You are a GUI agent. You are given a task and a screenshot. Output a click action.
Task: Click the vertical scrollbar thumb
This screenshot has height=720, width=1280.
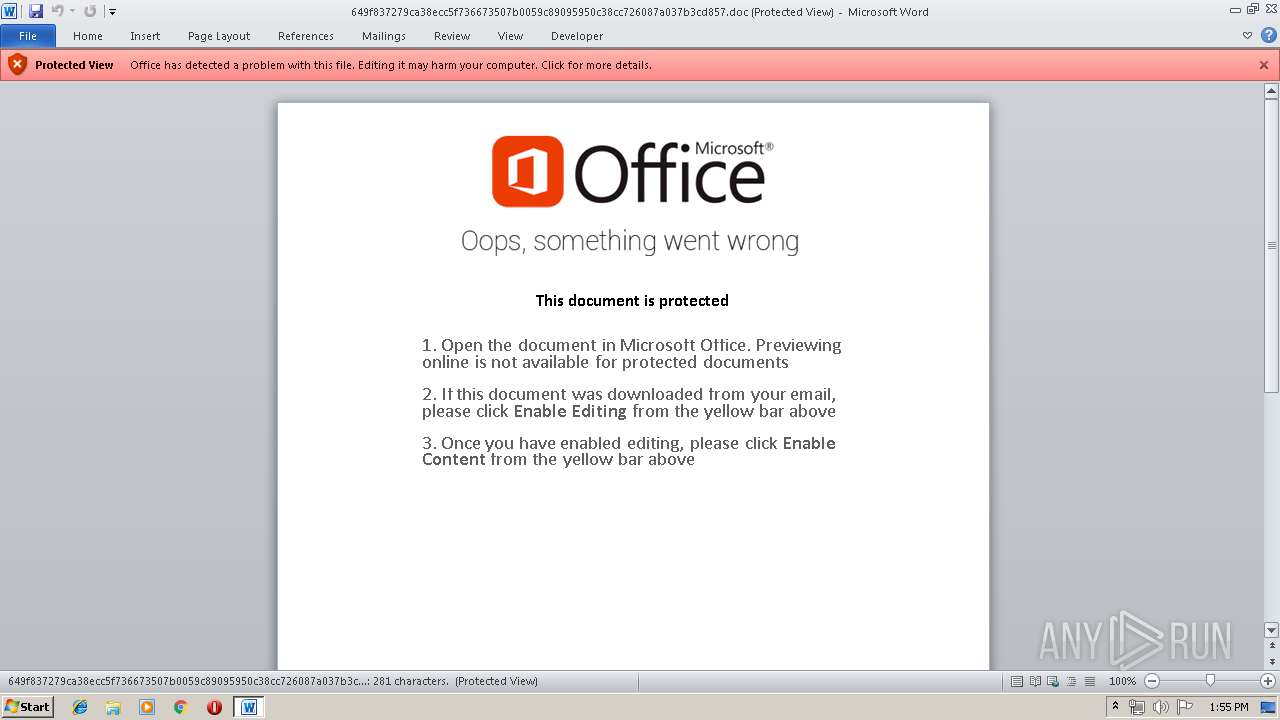point(1271,245)
